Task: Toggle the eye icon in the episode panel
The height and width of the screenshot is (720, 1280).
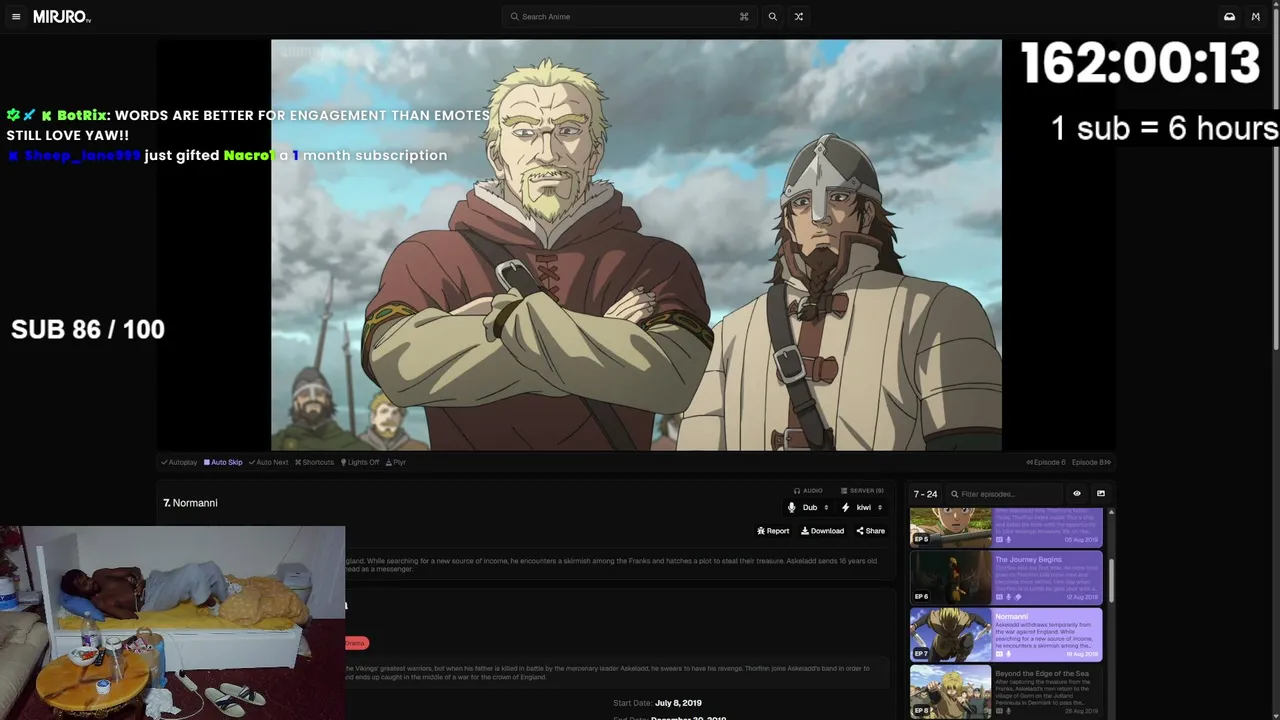Action: [1077, 494]
